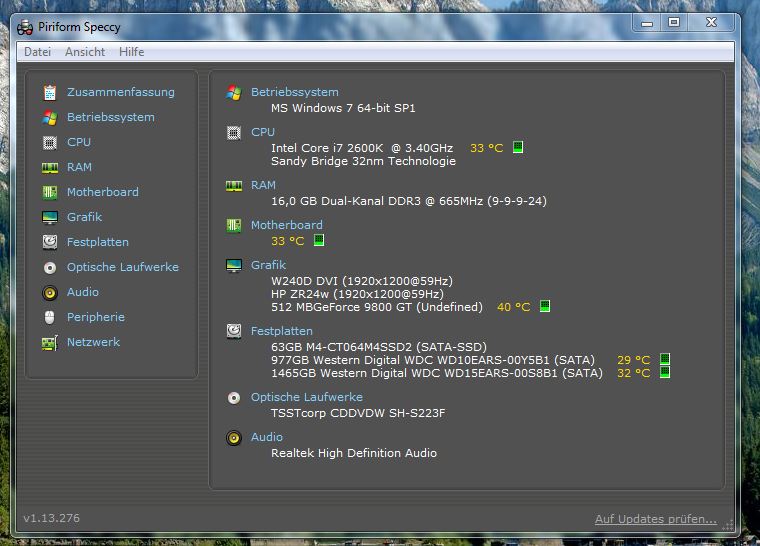This screenshot has height=546, width=760.
Task: Open Festplatten in the sidebar
Action: (98, 242)
